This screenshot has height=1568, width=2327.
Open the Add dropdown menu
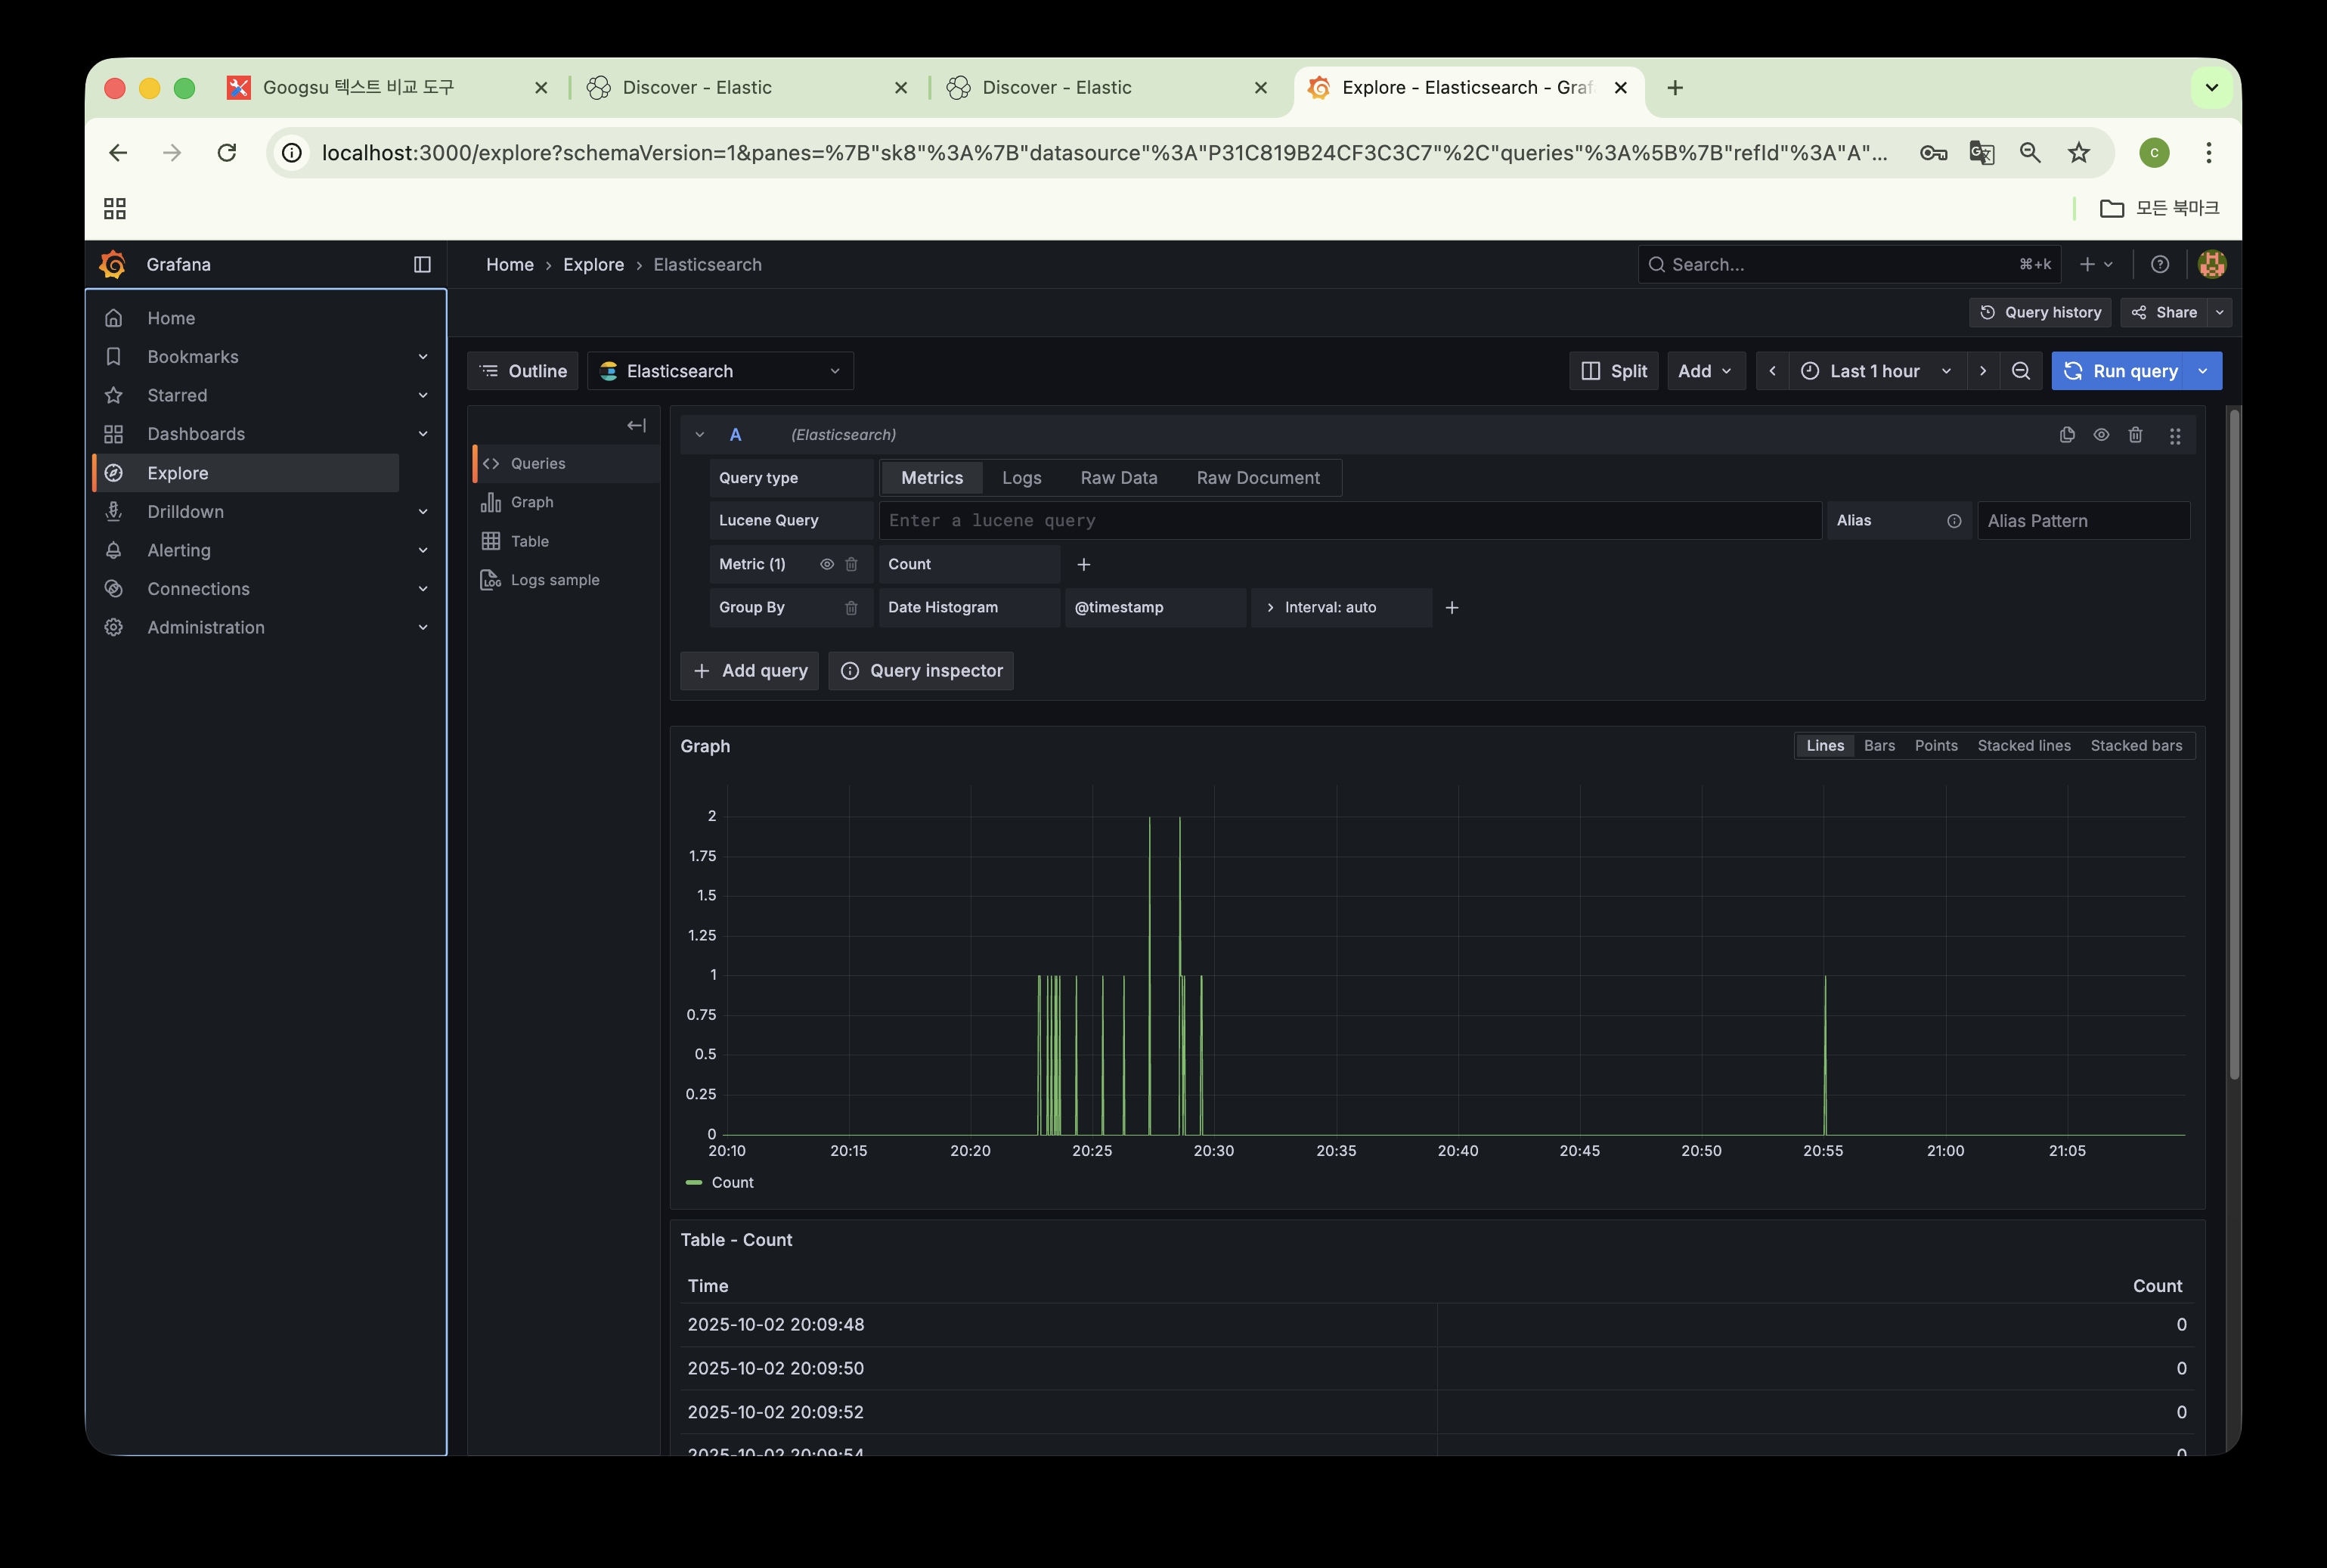point(1706,371)
